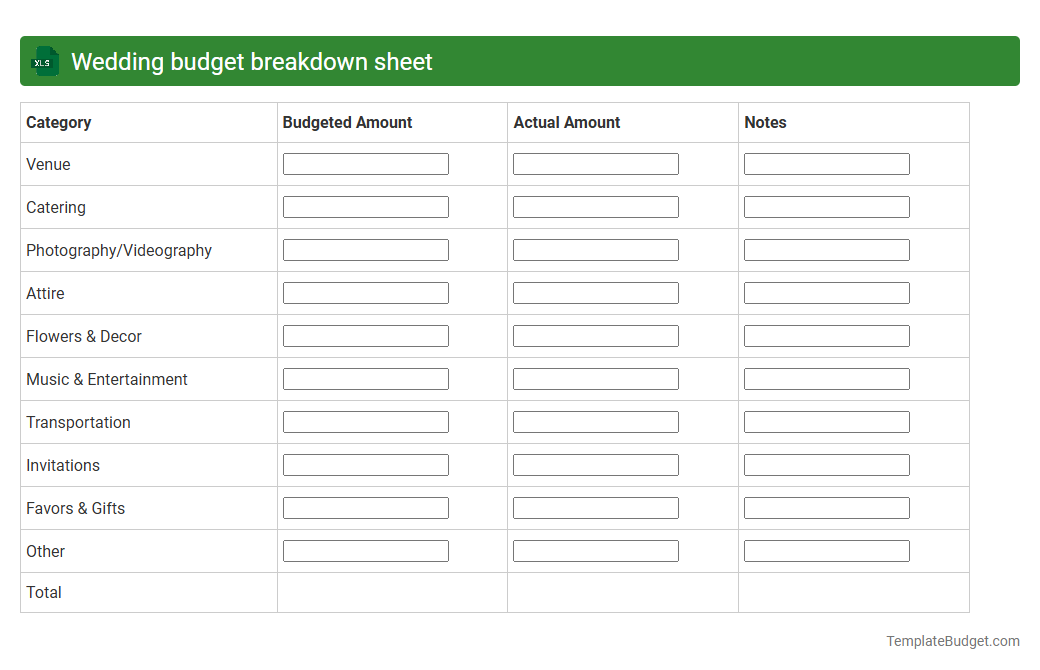
Task: Click the Budgeted Amount field for Invitations
Action: [365, 464]
